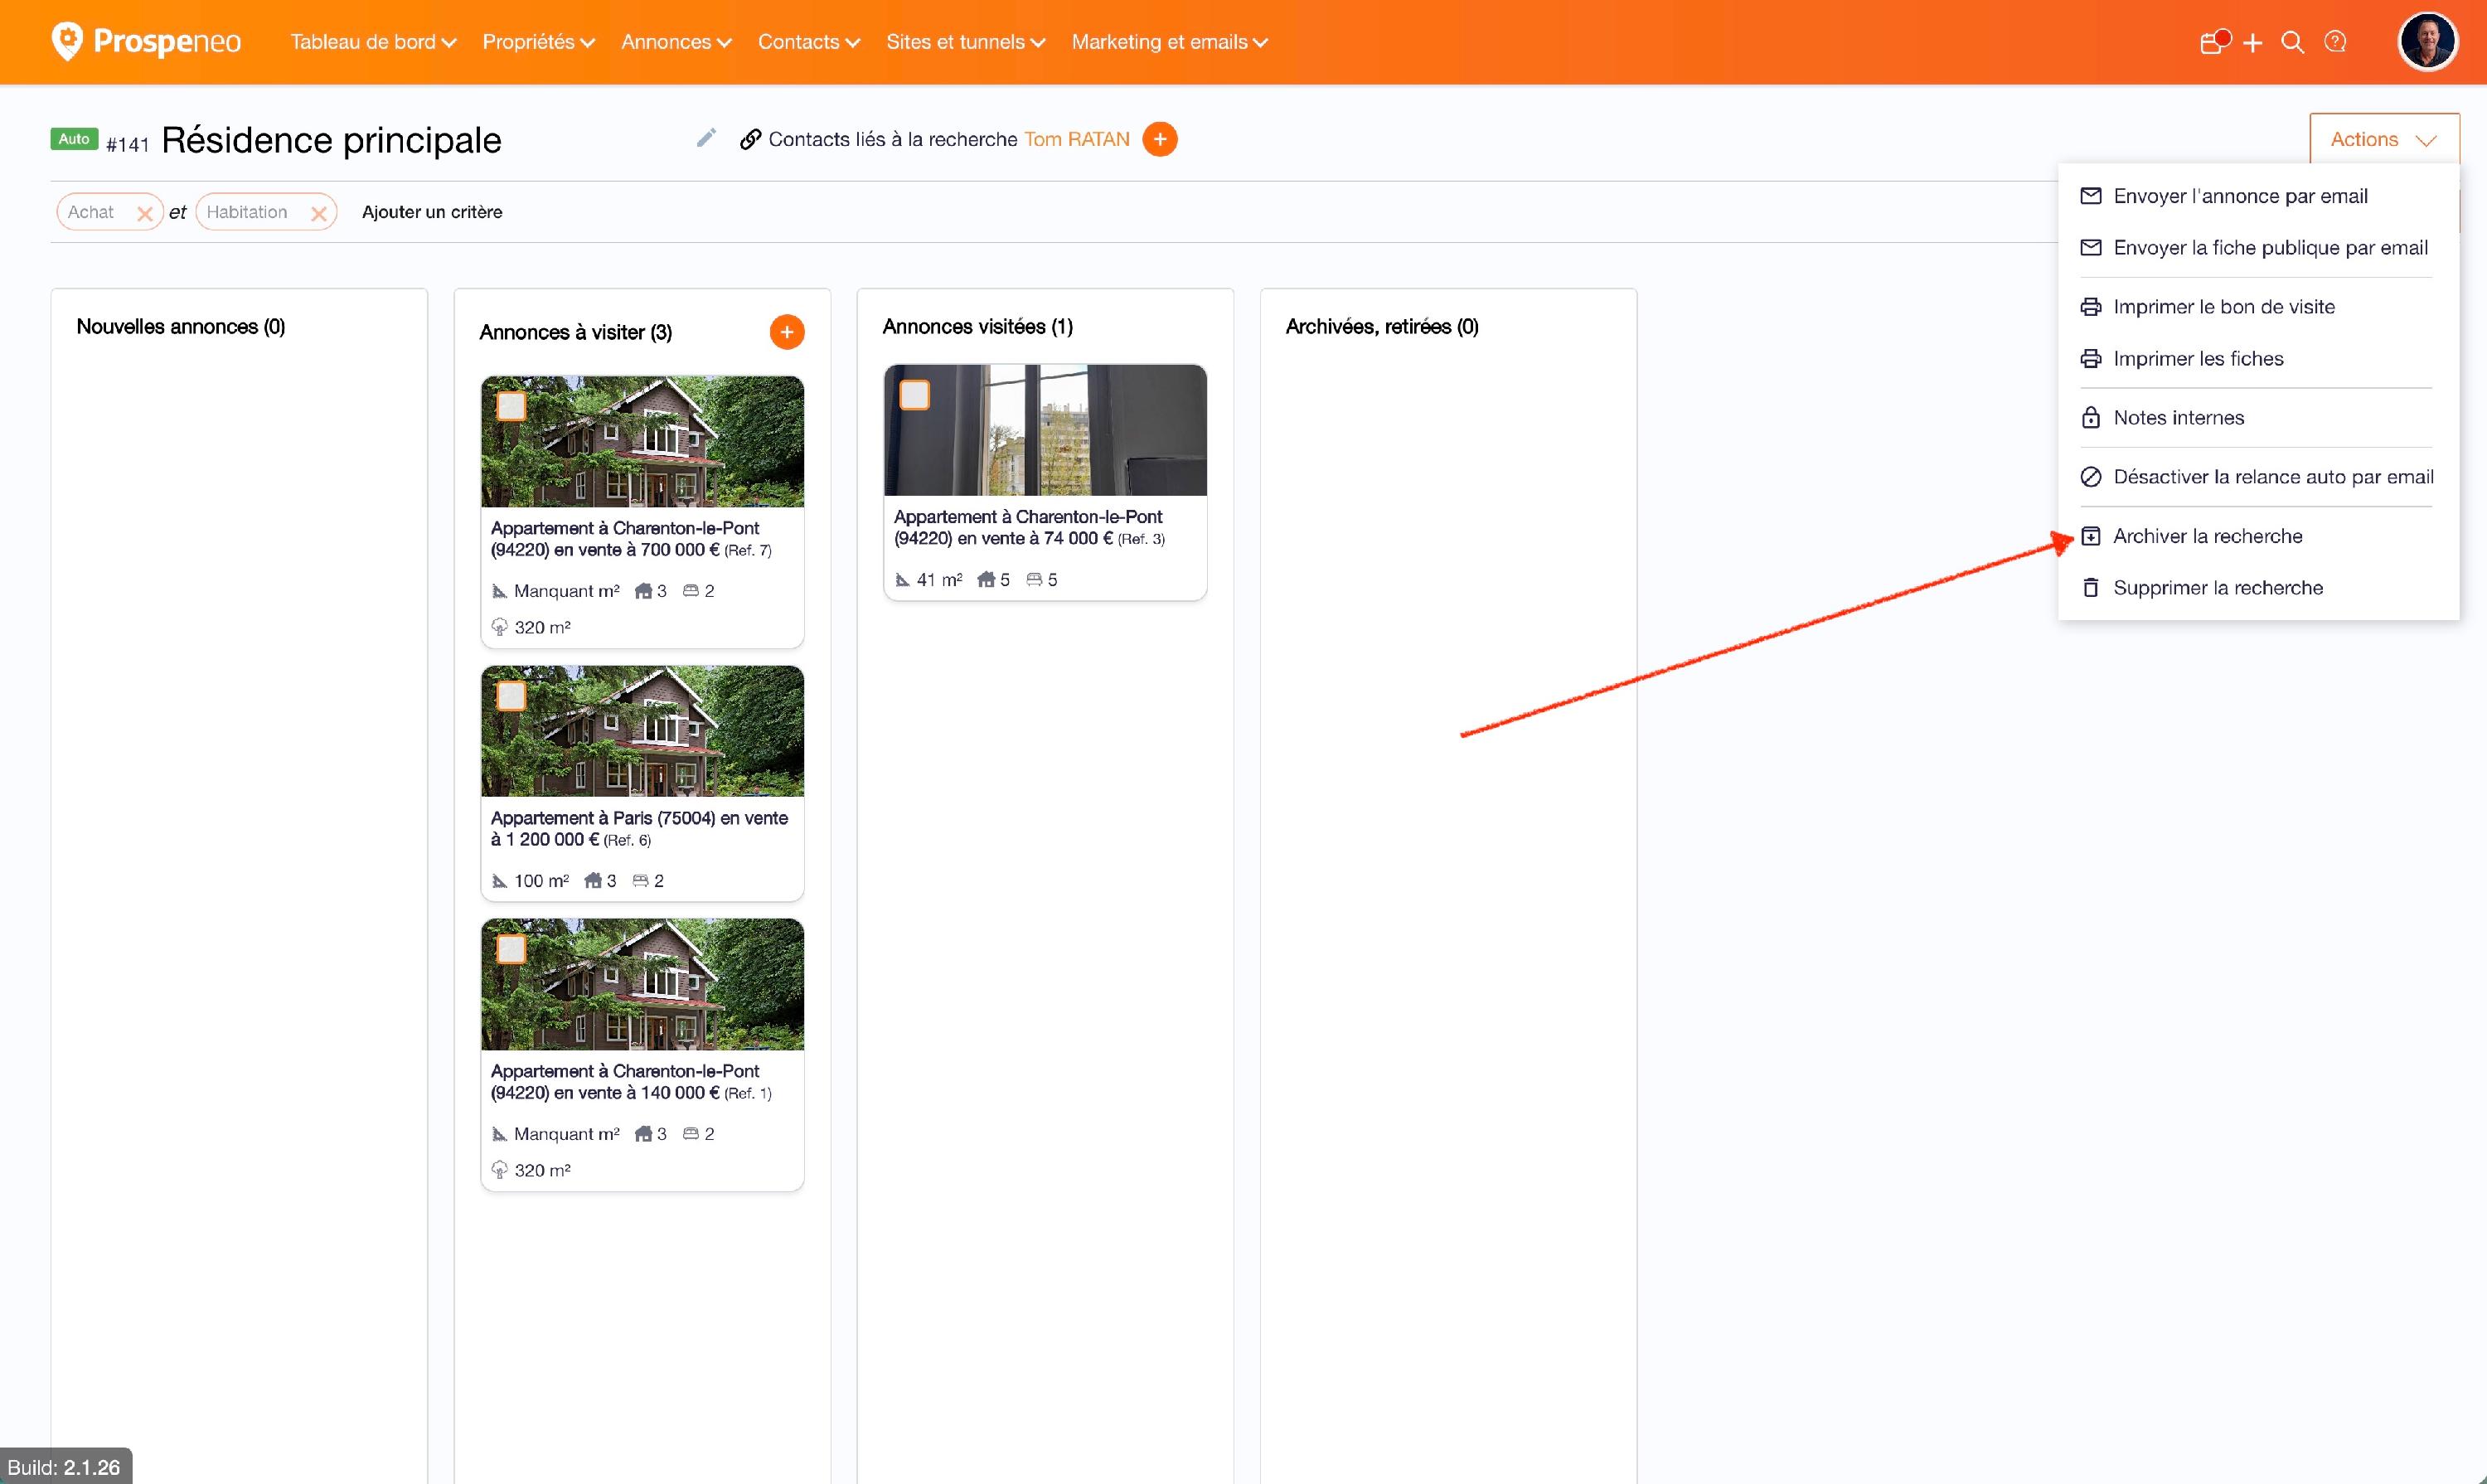Click the Prospeneo logo
This screenshot has width=2487, height=1484.
[x=146, y=41]
